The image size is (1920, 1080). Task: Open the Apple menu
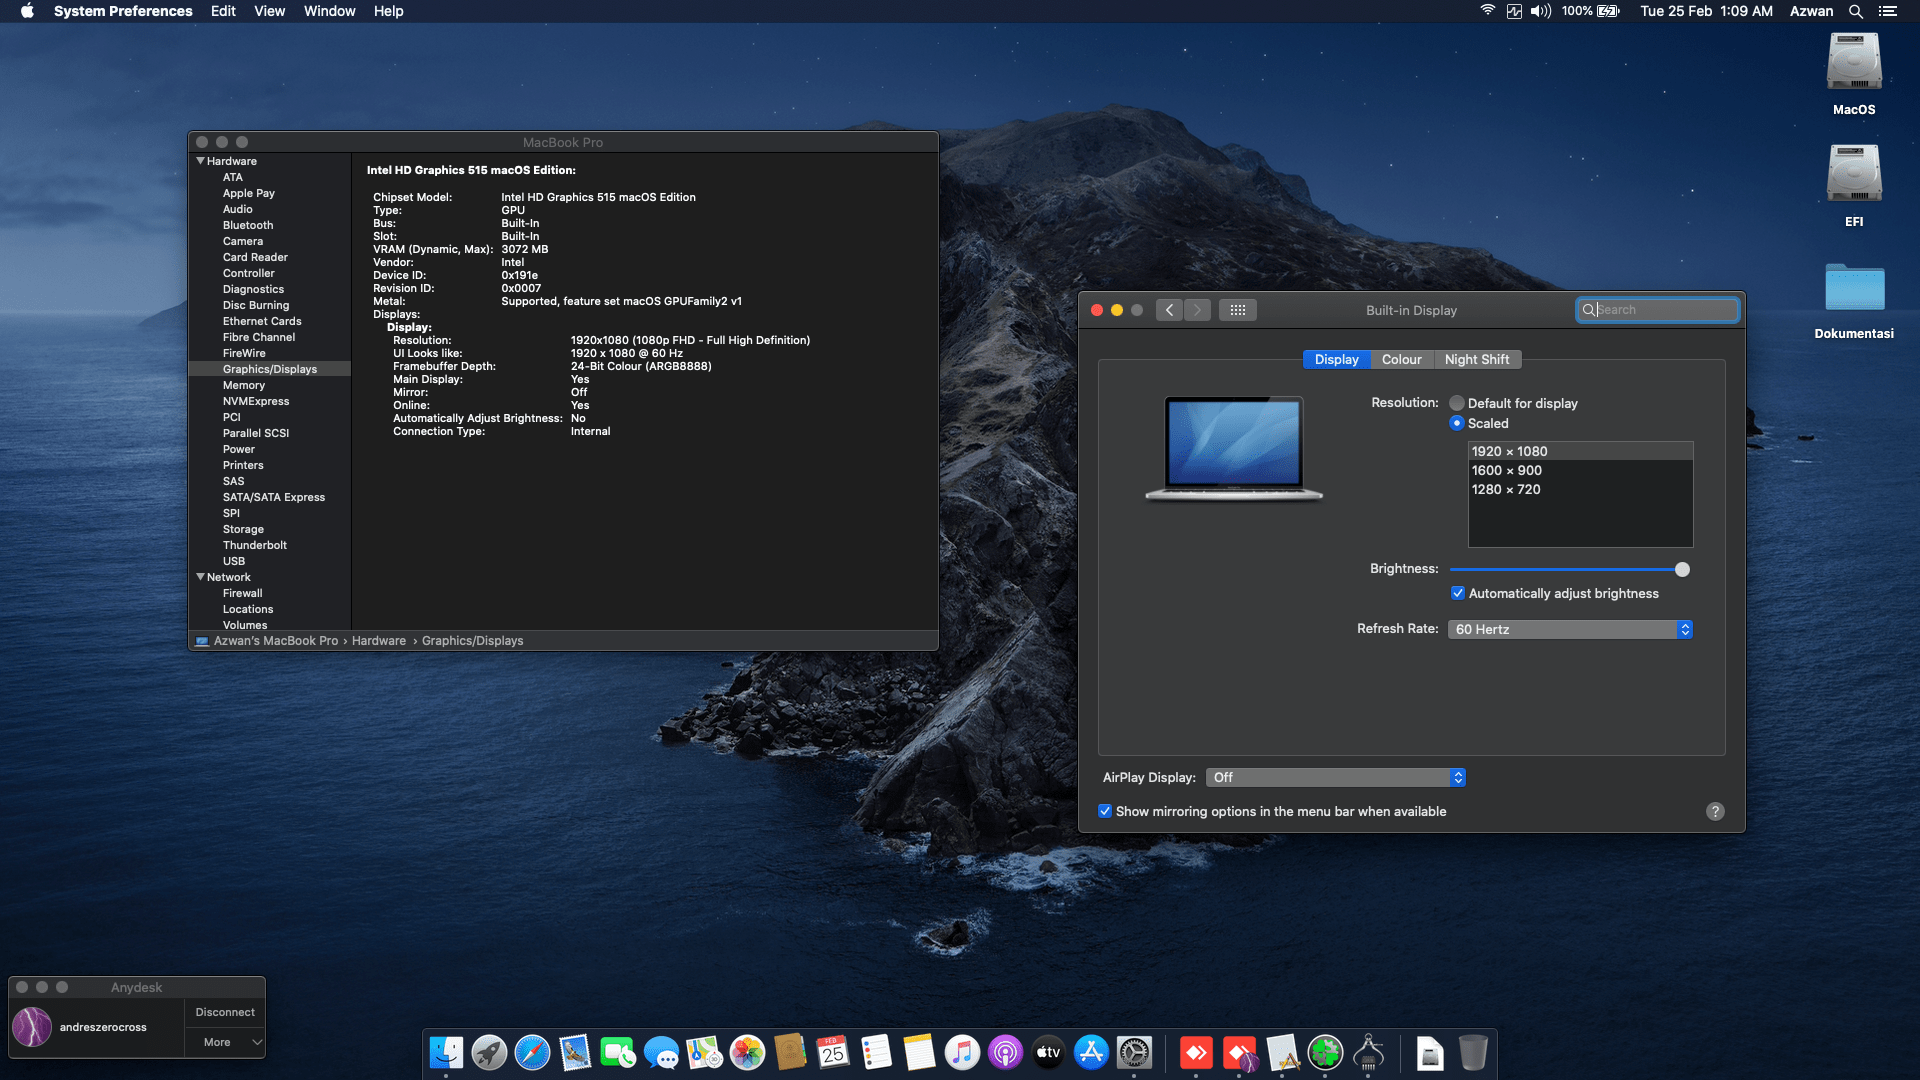pos(27,11)
